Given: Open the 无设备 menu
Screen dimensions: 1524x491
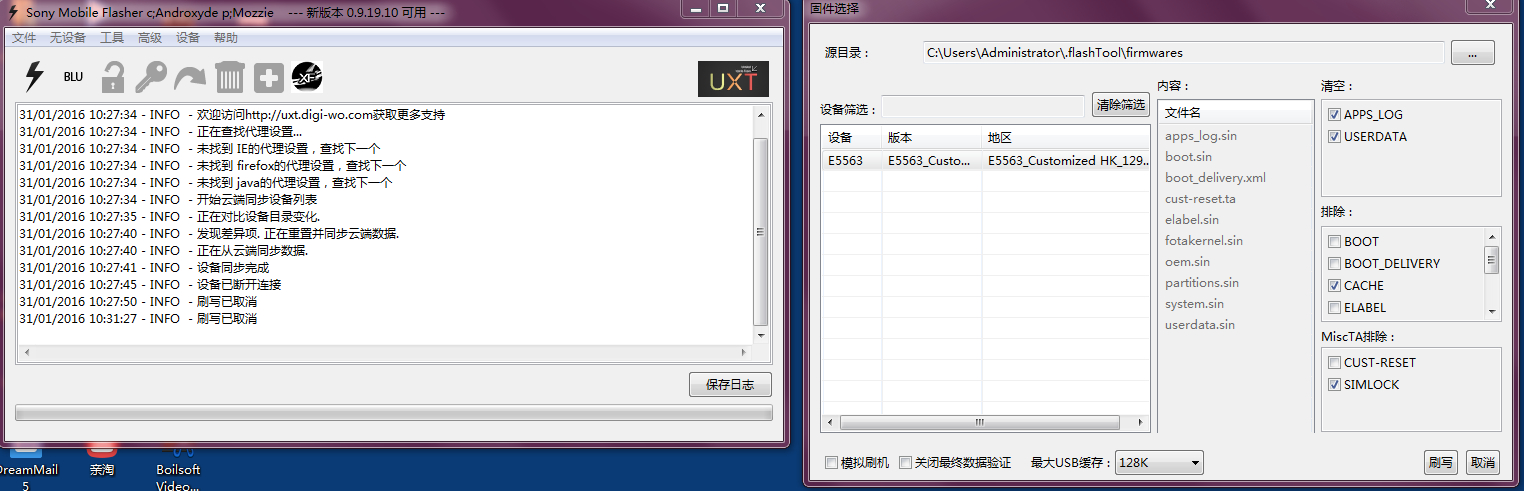Looking at the screenshot, I should pyautogui.click(x=68, y=38).
